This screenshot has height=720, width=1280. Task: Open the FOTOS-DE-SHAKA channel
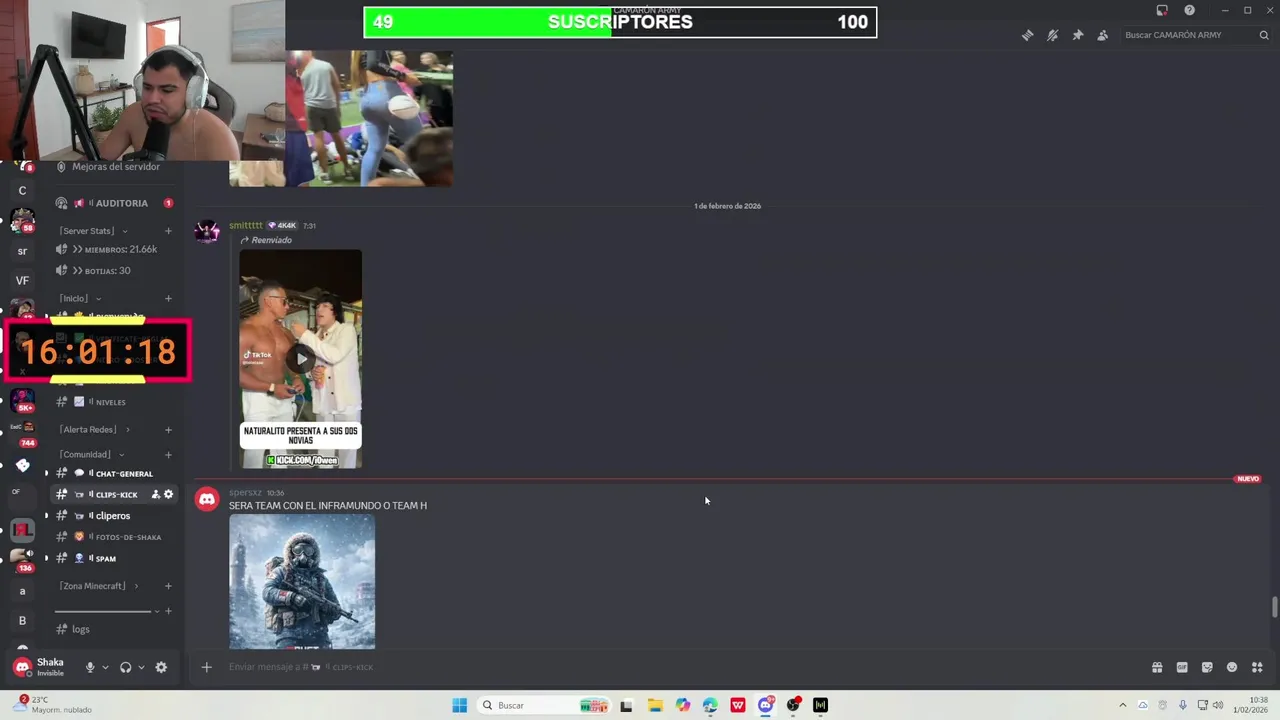tap(113, 537)
